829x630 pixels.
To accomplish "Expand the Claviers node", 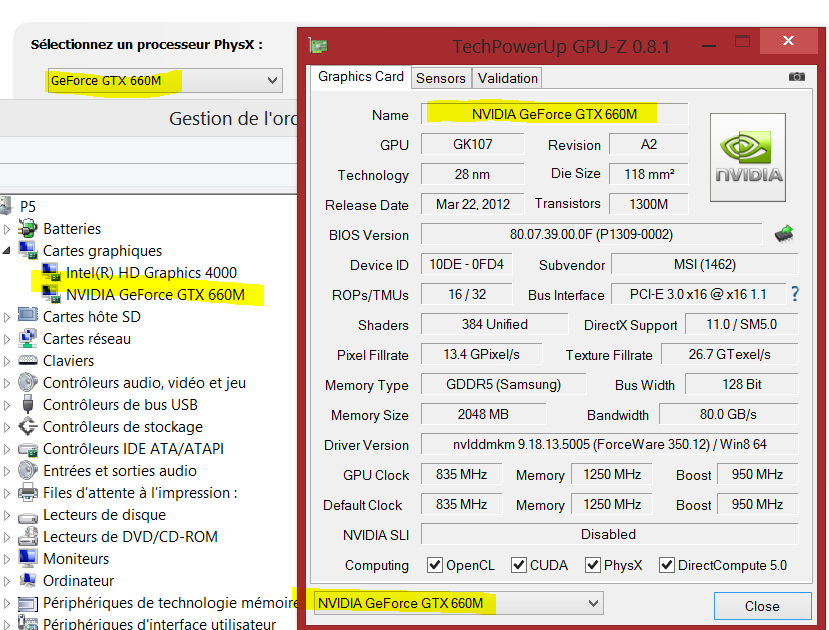I will pos(6,361).
